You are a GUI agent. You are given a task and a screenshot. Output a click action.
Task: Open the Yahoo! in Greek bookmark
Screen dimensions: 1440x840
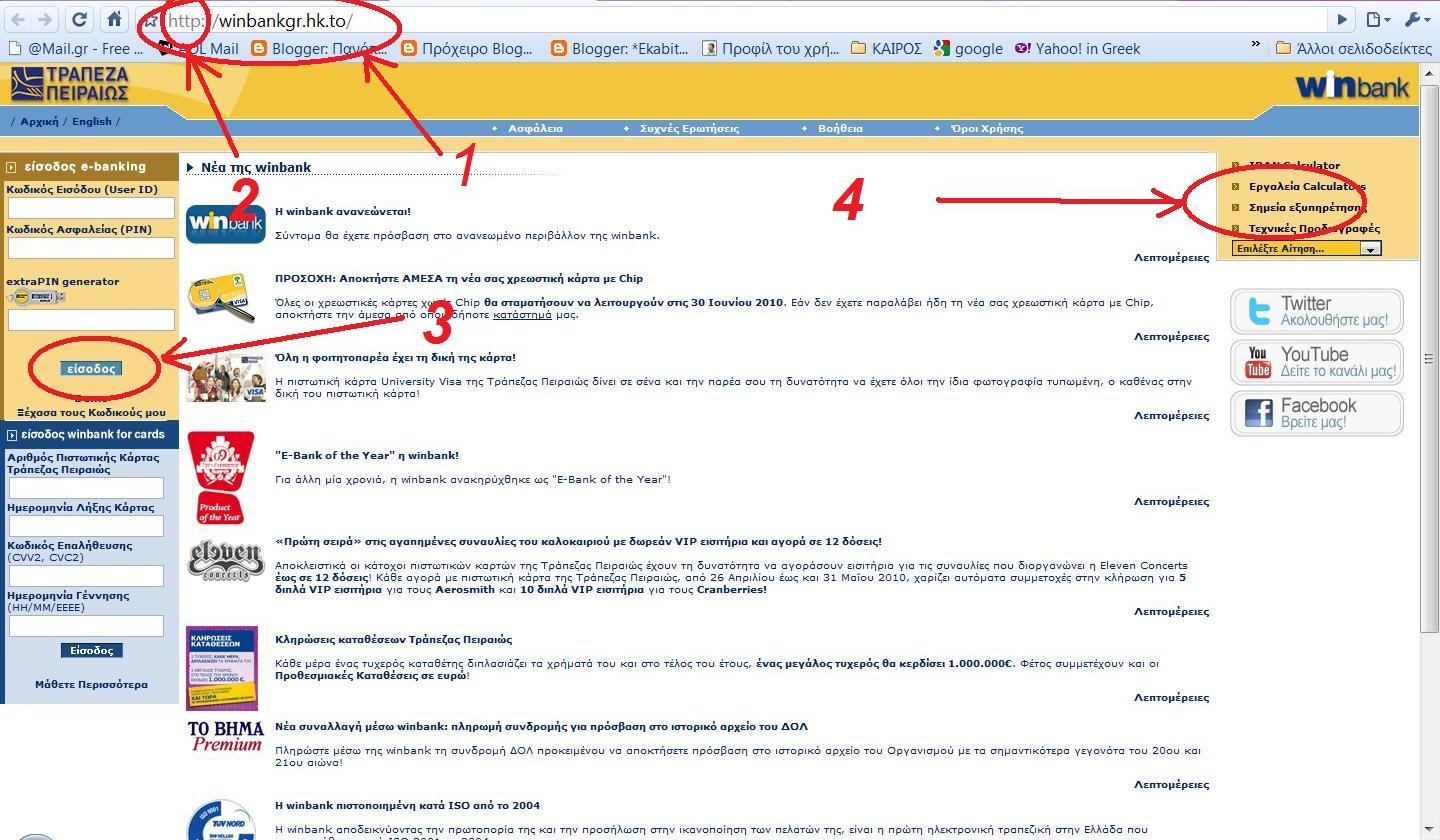coord(1078,48)
